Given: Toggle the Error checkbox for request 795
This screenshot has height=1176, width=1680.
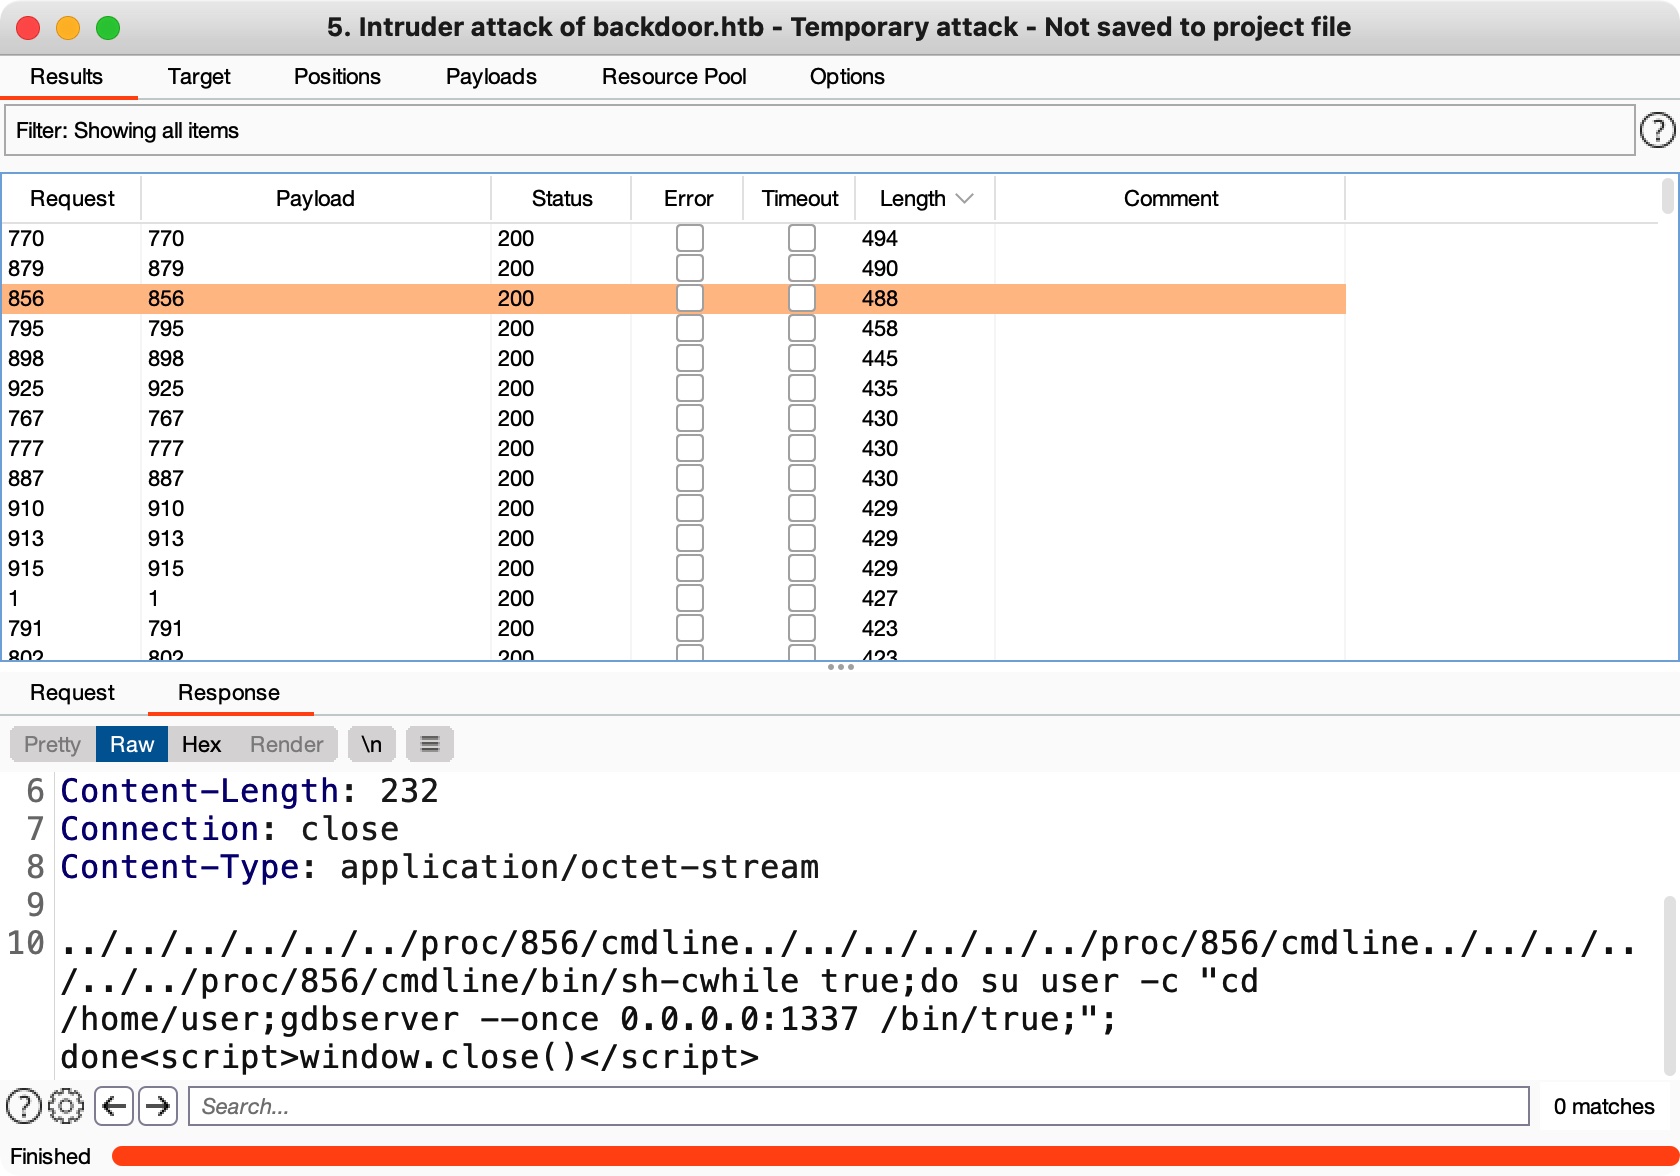Looking at the screenshot, I should (x=690, y=328).
